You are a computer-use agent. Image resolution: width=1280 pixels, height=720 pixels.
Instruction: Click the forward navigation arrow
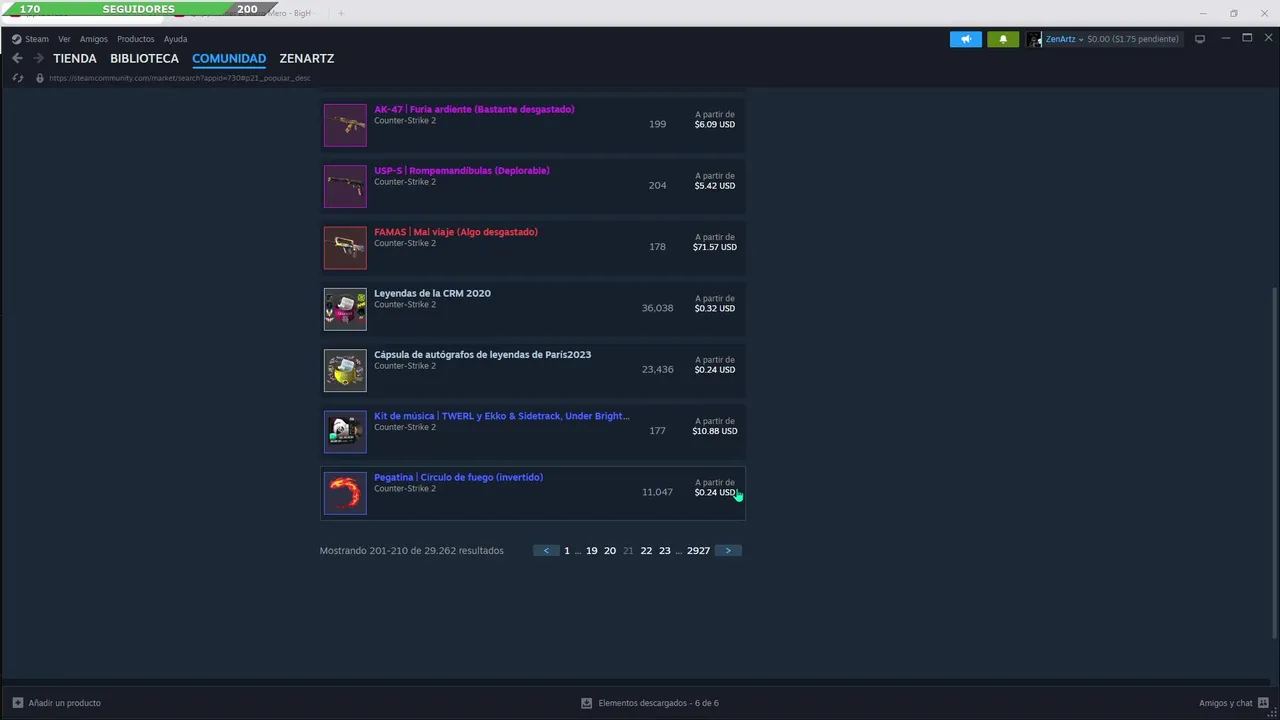coord(38,58)
